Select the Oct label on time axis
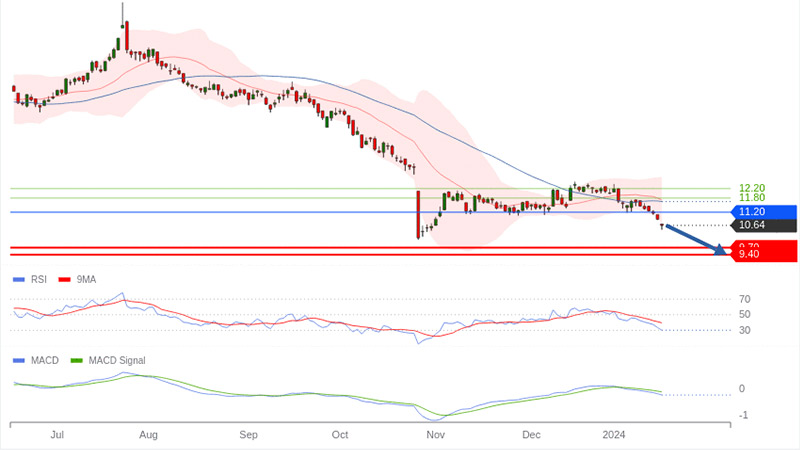 point(340,435)
